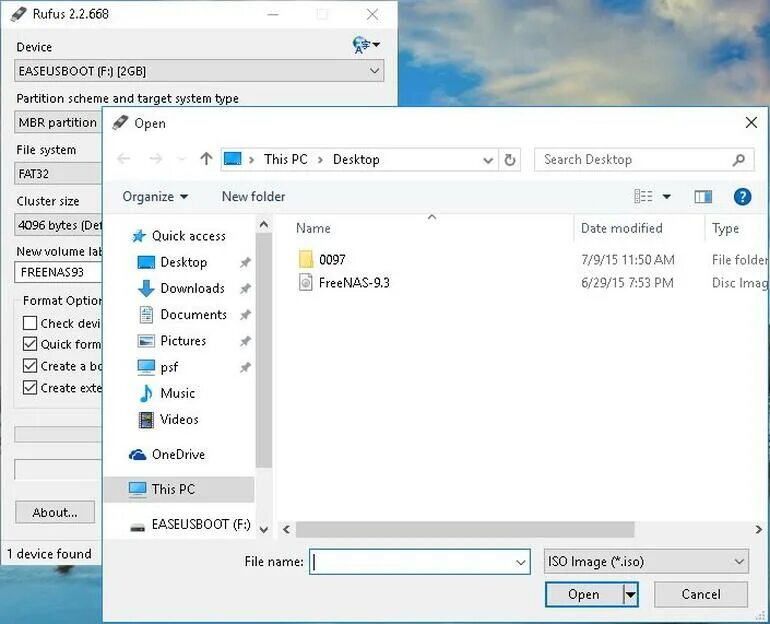Open the split arrow on Open button
Screen dimensions: 770x624
pyautogui.click(x=631, y=595)
